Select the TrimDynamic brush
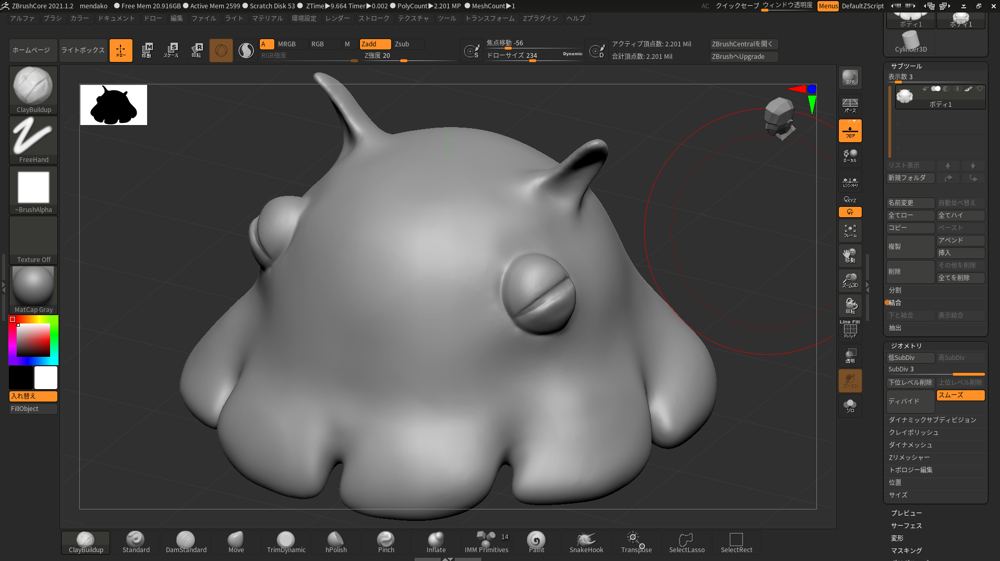 (286, 542)
